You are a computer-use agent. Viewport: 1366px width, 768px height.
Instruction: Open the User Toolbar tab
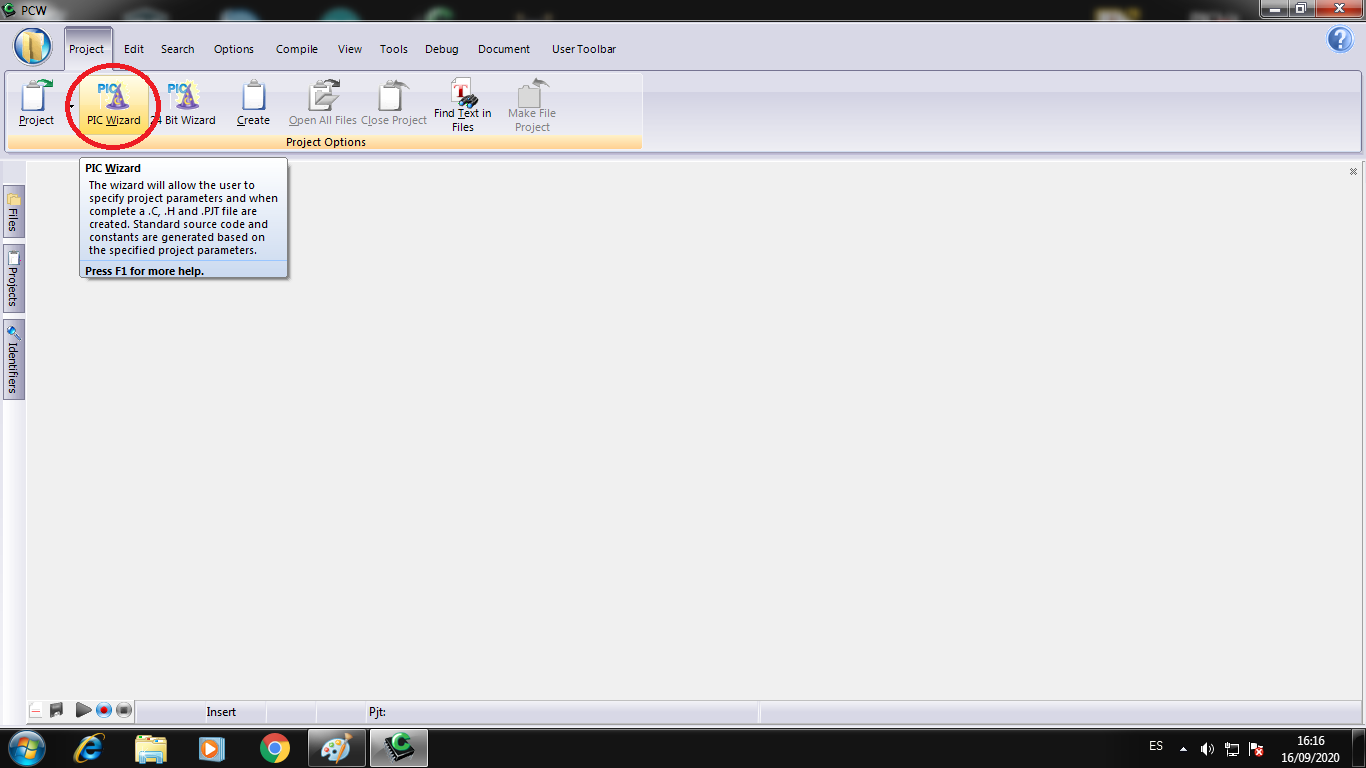[584, 49]
